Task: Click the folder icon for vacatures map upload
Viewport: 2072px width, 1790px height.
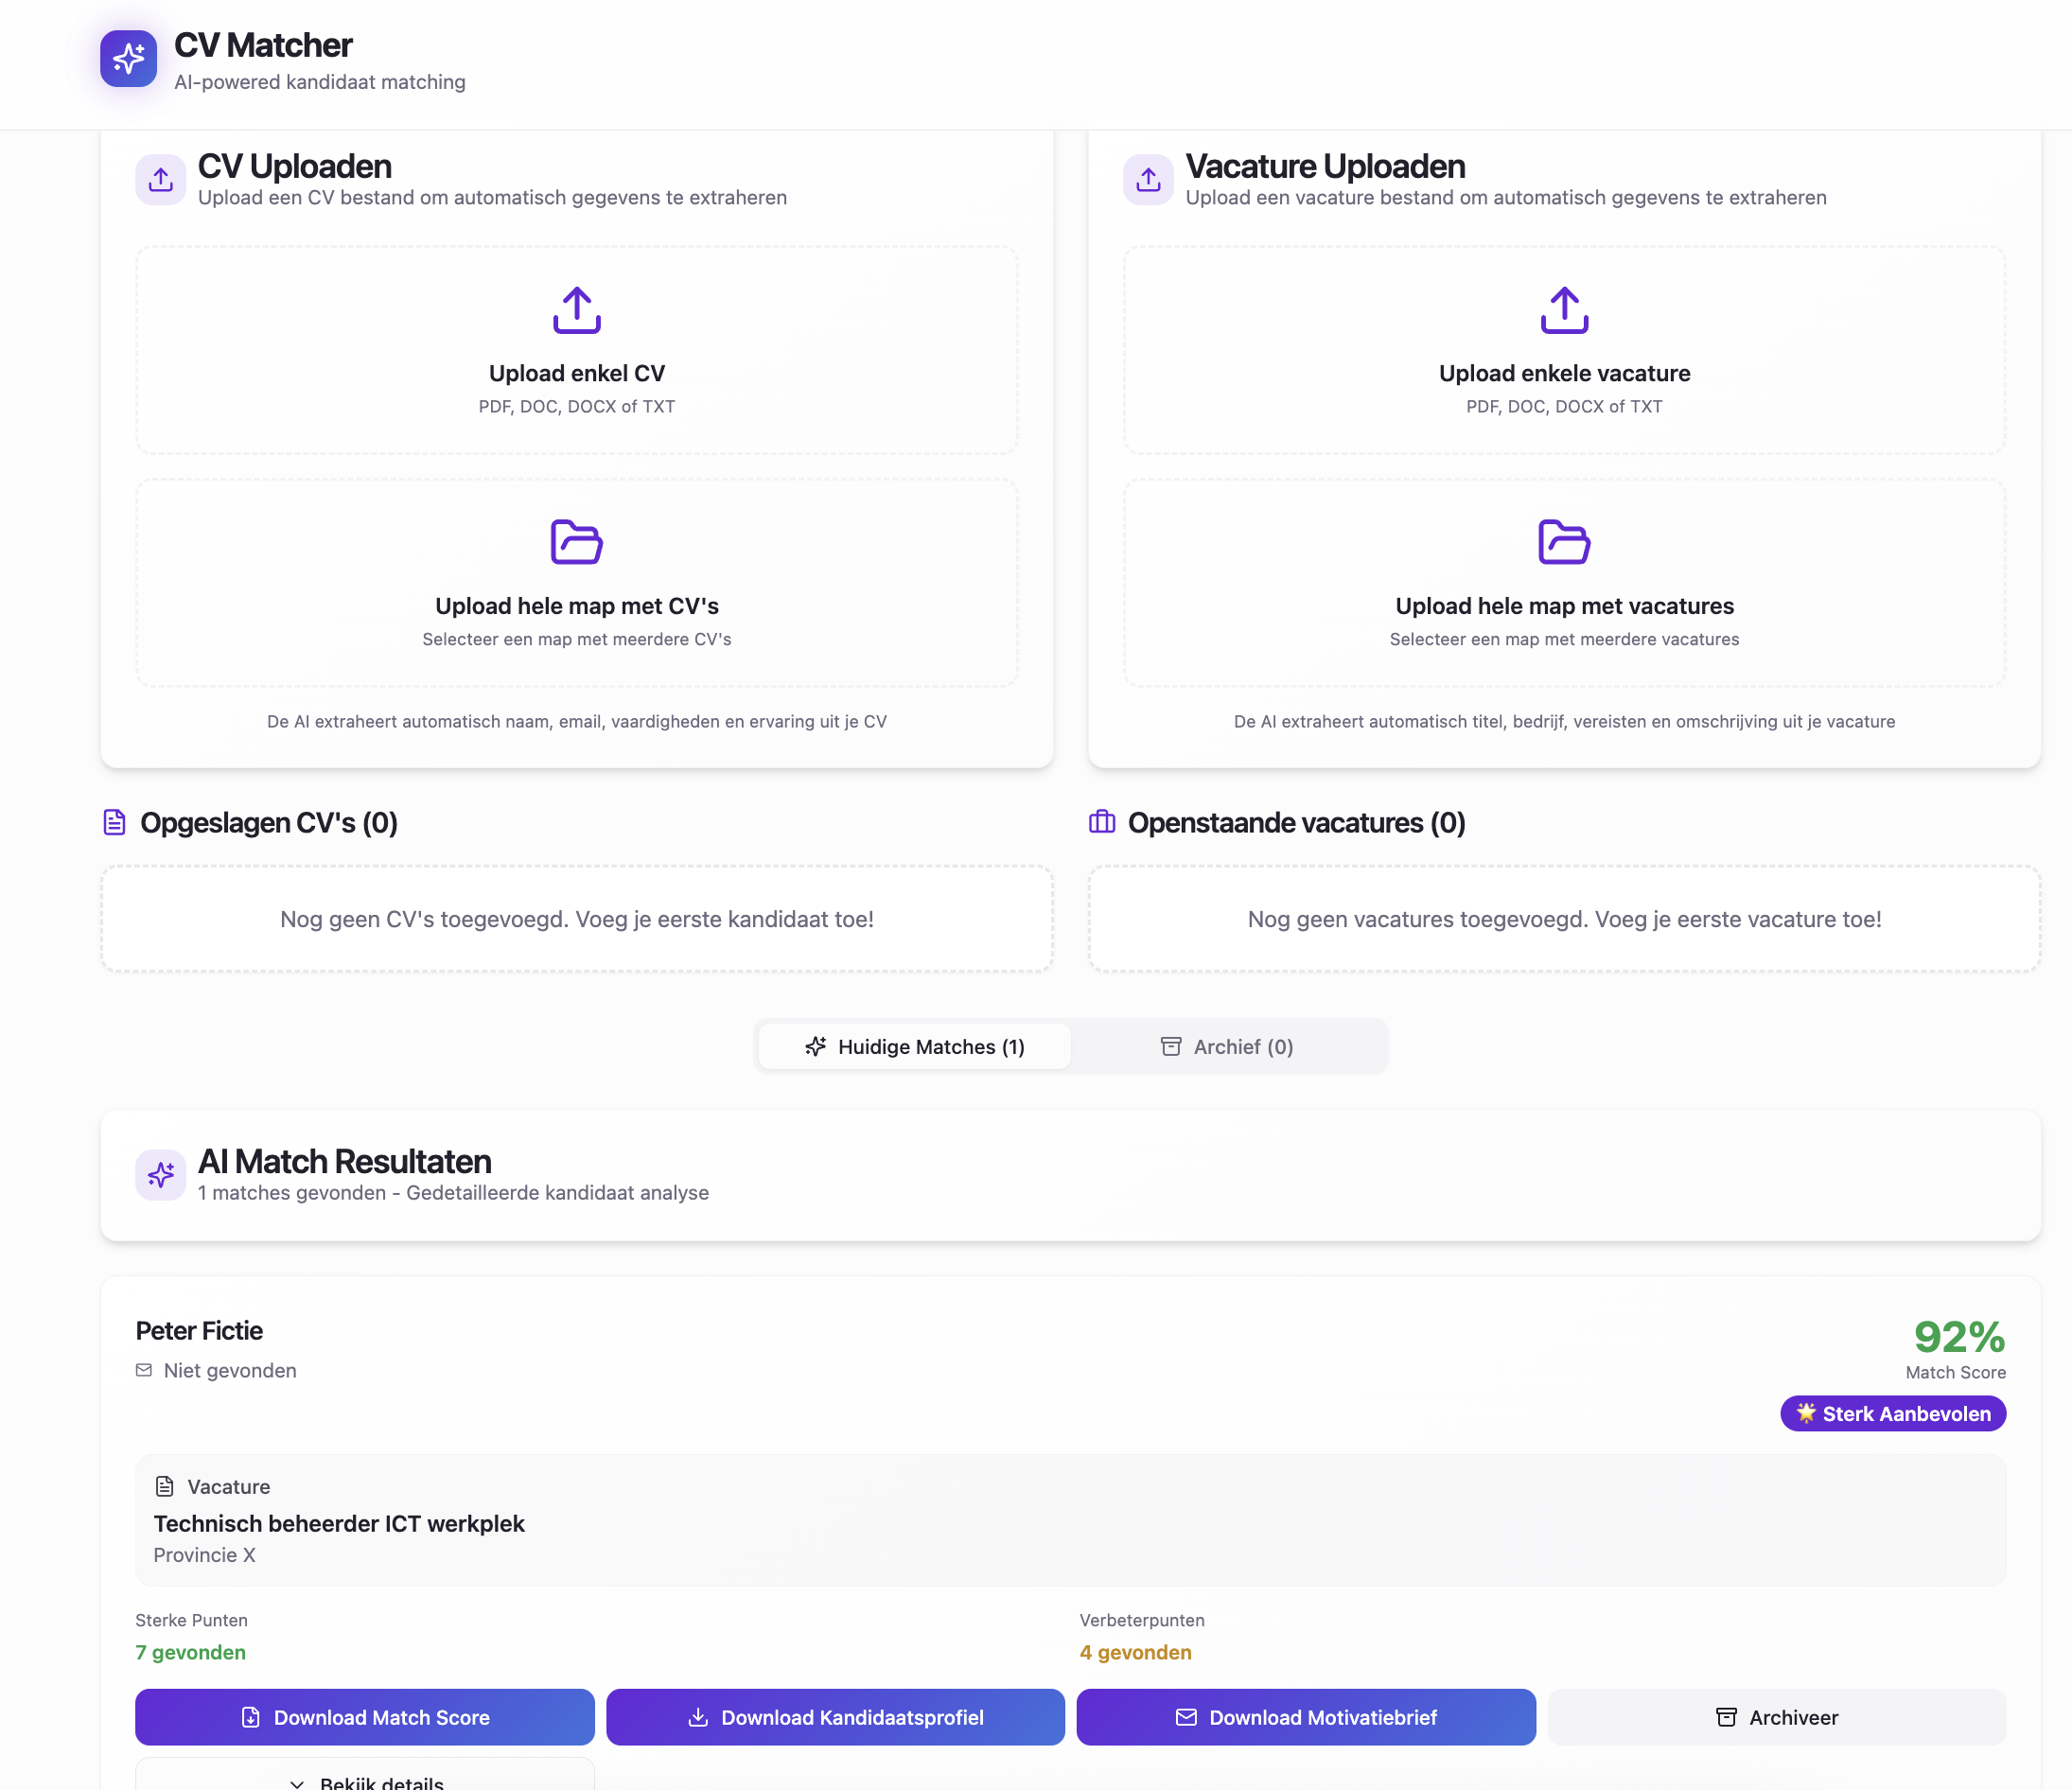Action: 1564,542
